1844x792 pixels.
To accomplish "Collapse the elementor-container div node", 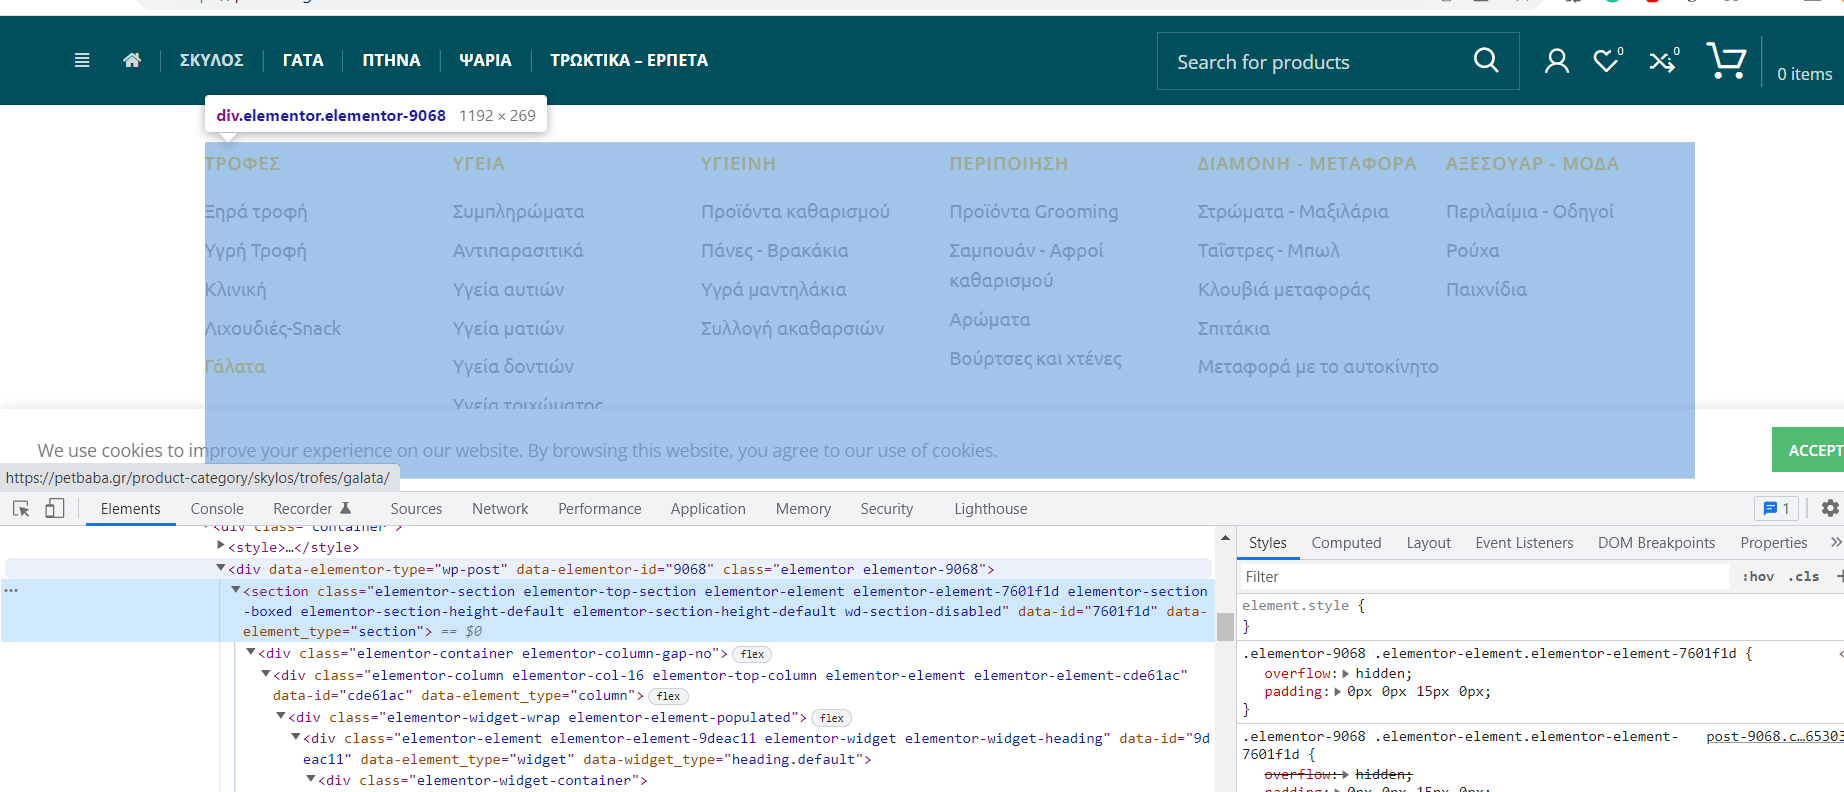I will point(251,652).
